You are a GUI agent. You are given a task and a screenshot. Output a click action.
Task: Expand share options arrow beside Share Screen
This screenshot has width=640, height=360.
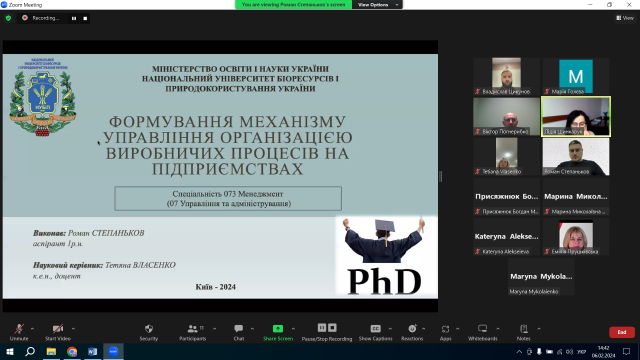point(293,329)
